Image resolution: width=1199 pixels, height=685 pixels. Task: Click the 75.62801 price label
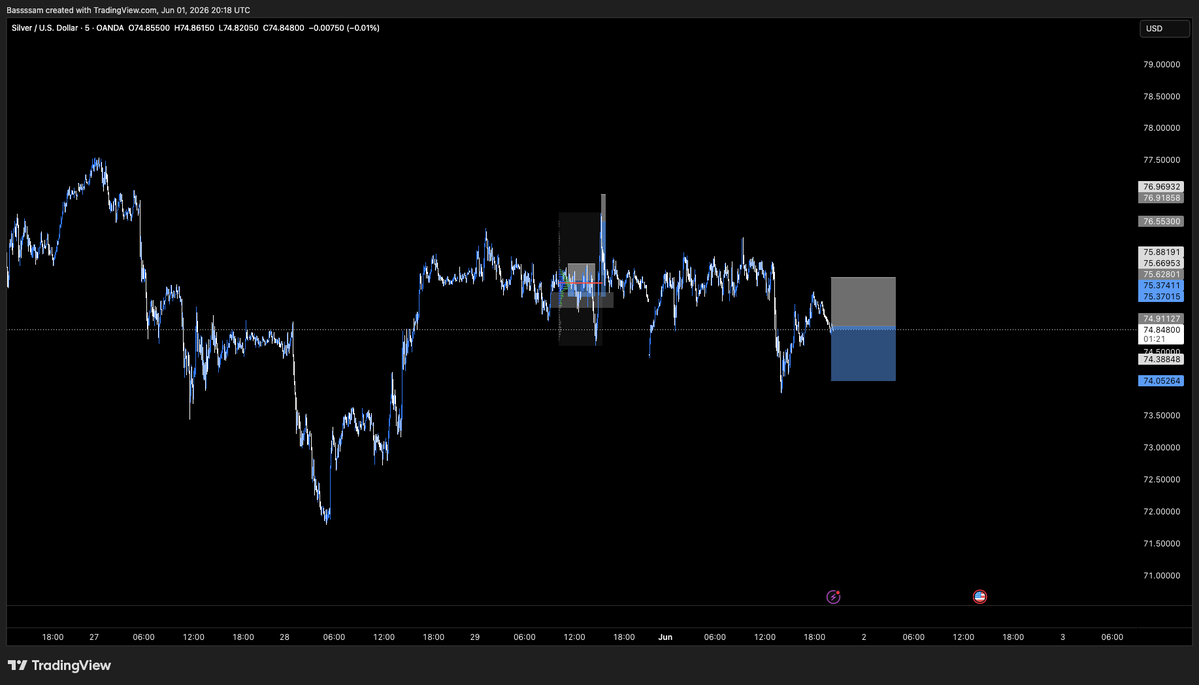click(x=1161, y=274)
